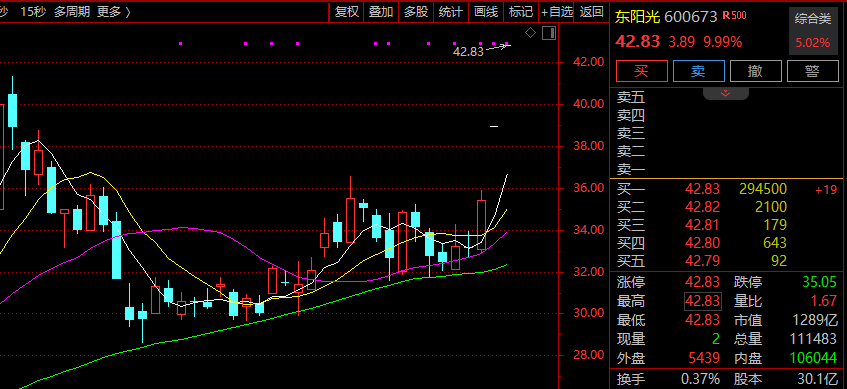Click the 撤 cancel order button

756,71
